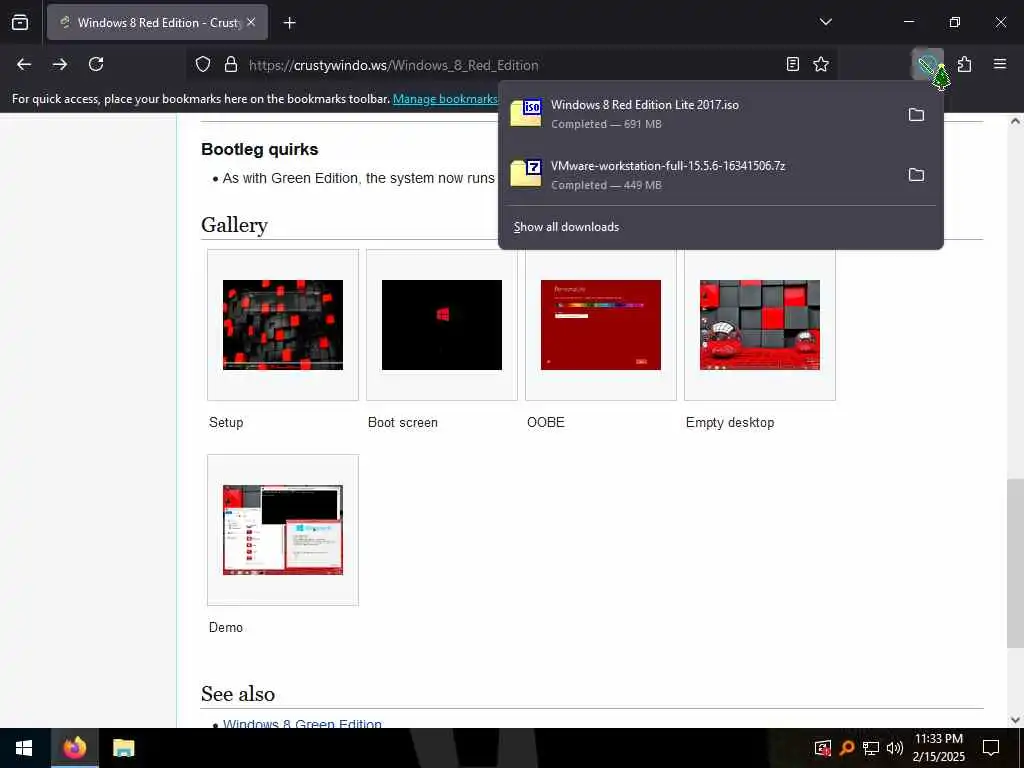This screenshot has width=1024, height=768.
Task: Click the scrollbar up arrow
Action: click(x=1015, y=121)
